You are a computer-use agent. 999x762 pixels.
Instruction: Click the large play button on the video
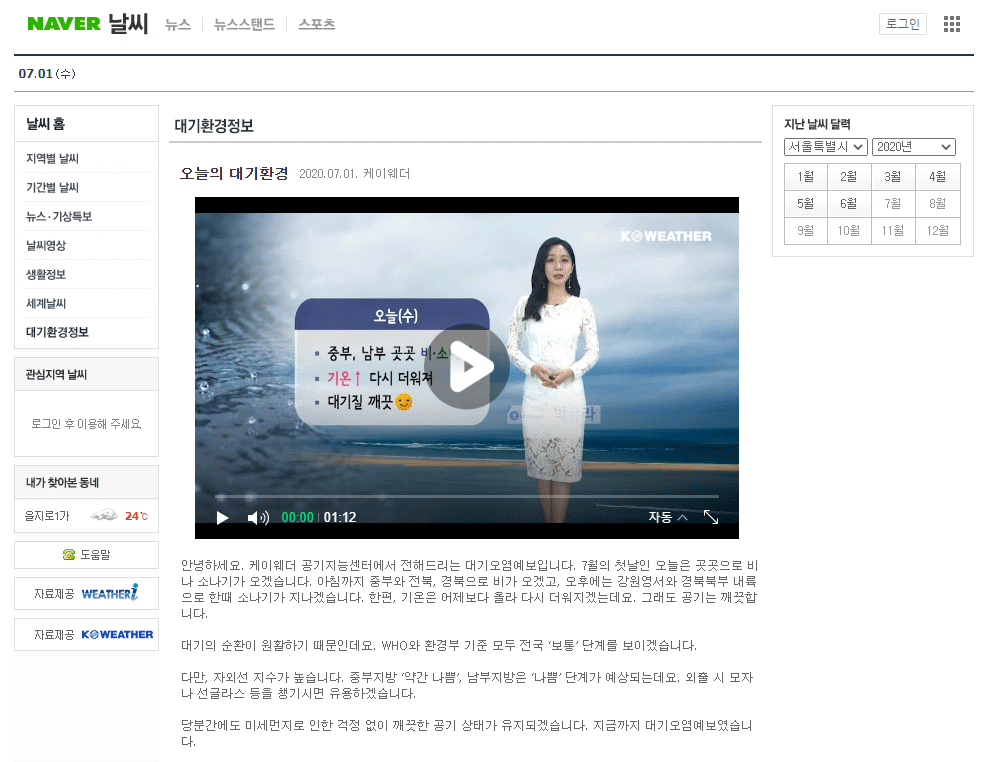(x=466, y=367)
